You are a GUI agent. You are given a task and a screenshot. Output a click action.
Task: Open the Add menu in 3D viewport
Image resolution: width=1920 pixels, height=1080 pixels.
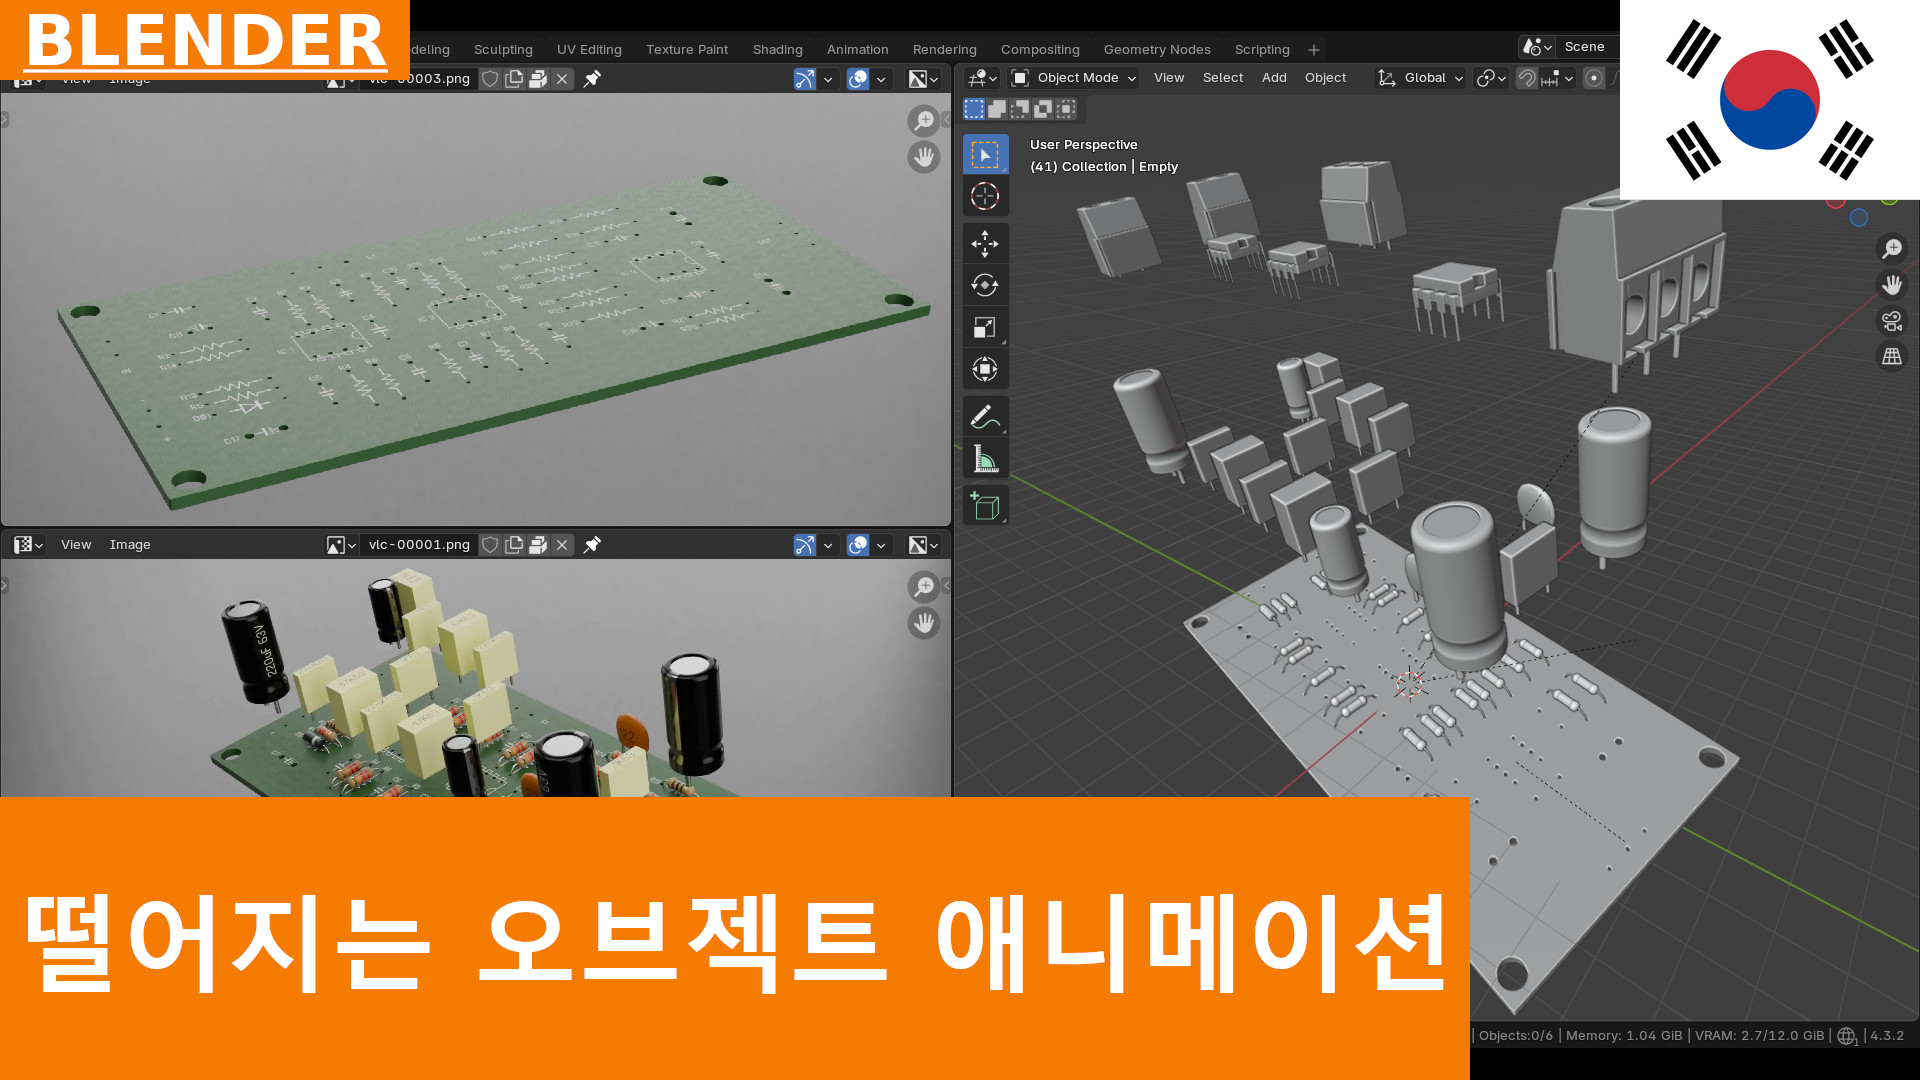coord(1274,78)
